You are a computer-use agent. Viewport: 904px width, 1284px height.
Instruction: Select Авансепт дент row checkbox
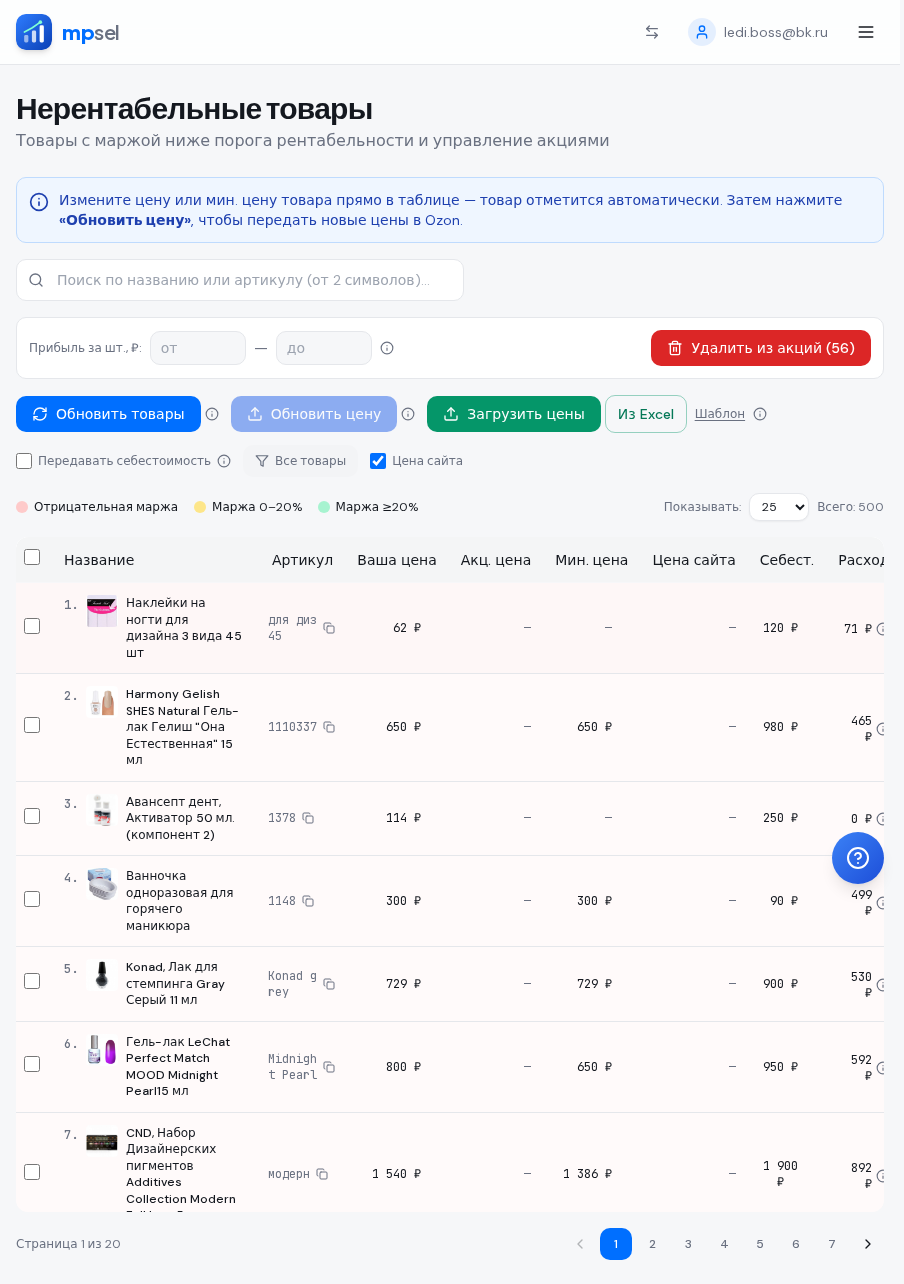point(32,816)
